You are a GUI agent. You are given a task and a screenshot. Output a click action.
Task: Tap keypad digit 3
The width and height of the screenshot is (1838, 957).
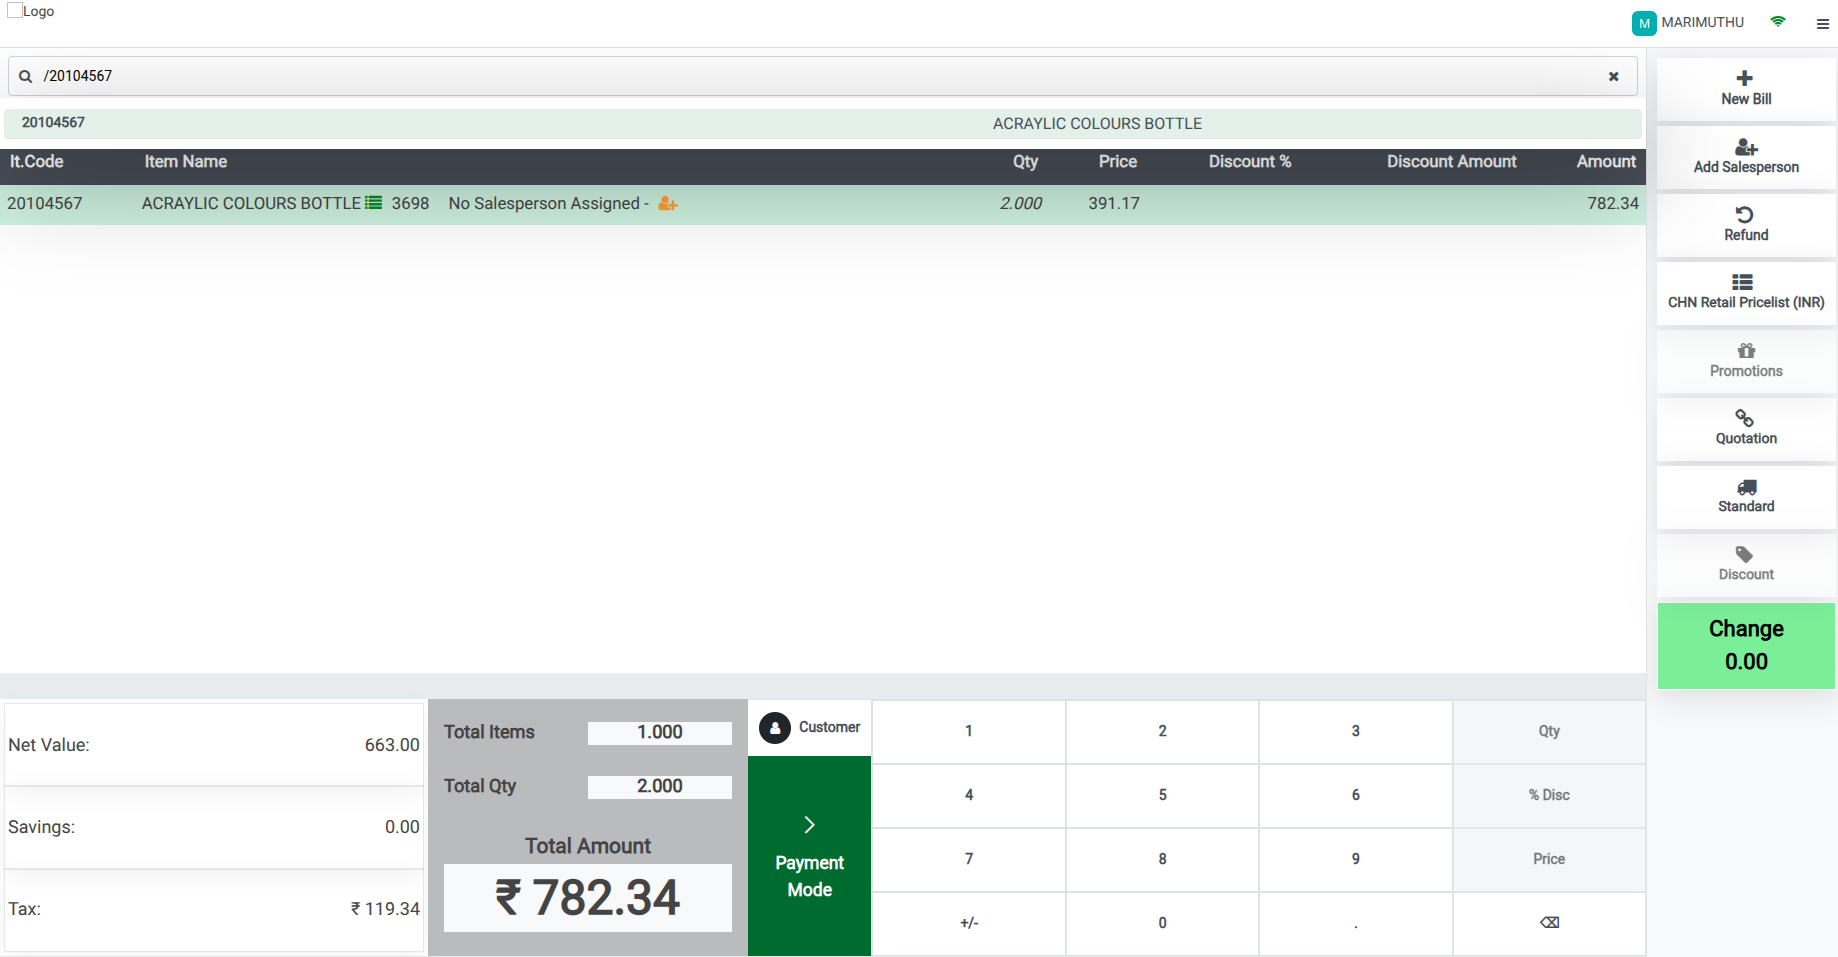click(1356, 731)
